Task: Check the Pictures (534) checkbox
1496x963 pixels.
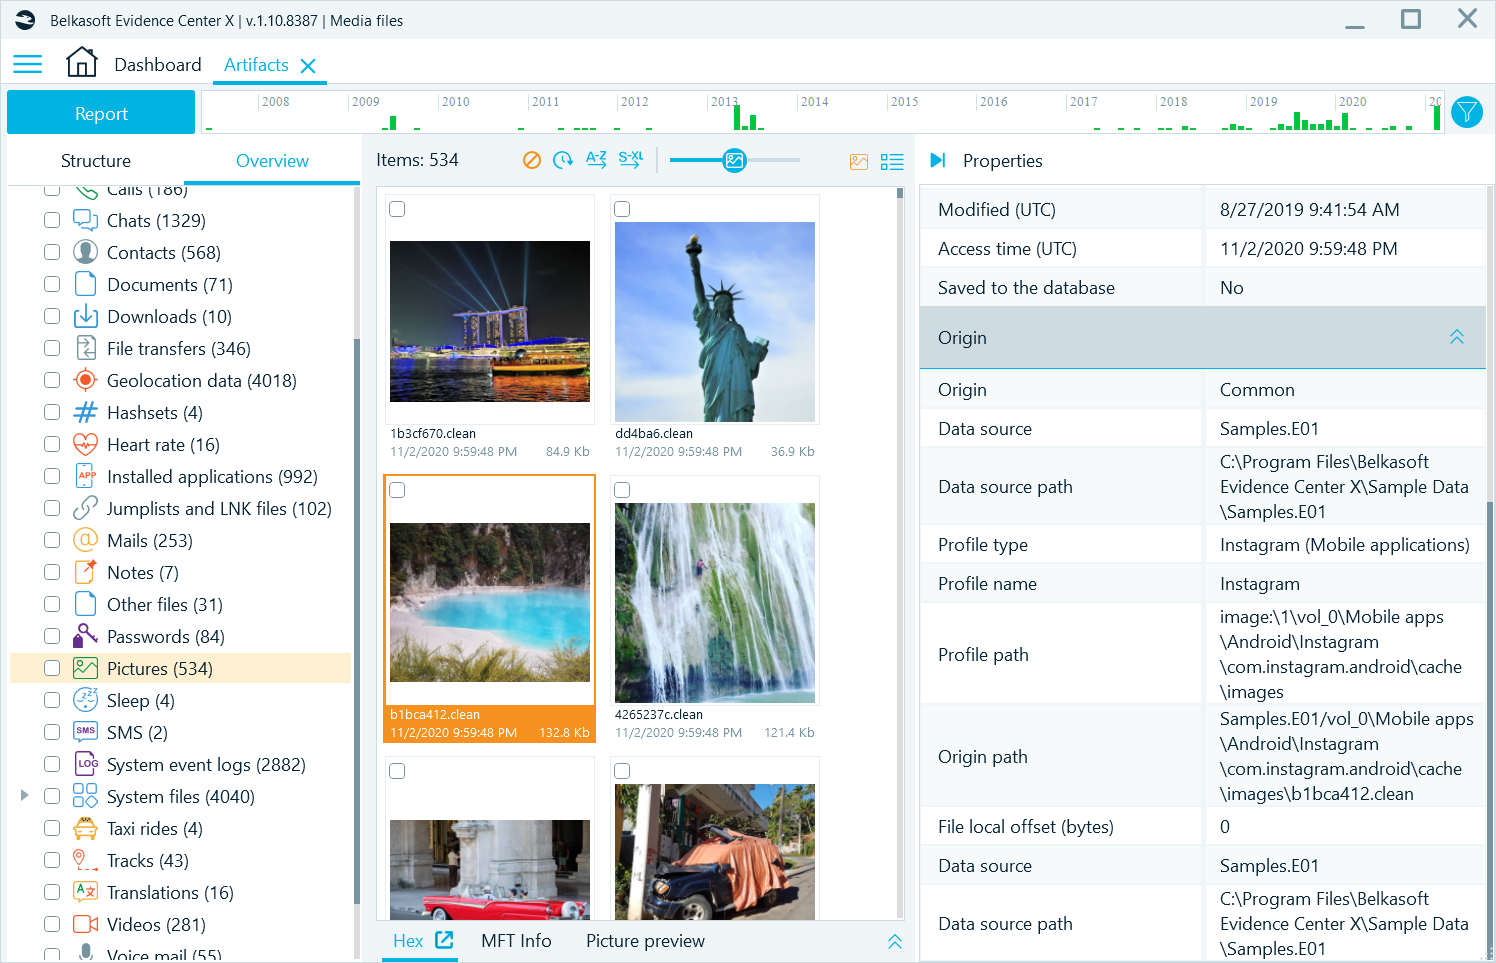Action: point(52,668)
